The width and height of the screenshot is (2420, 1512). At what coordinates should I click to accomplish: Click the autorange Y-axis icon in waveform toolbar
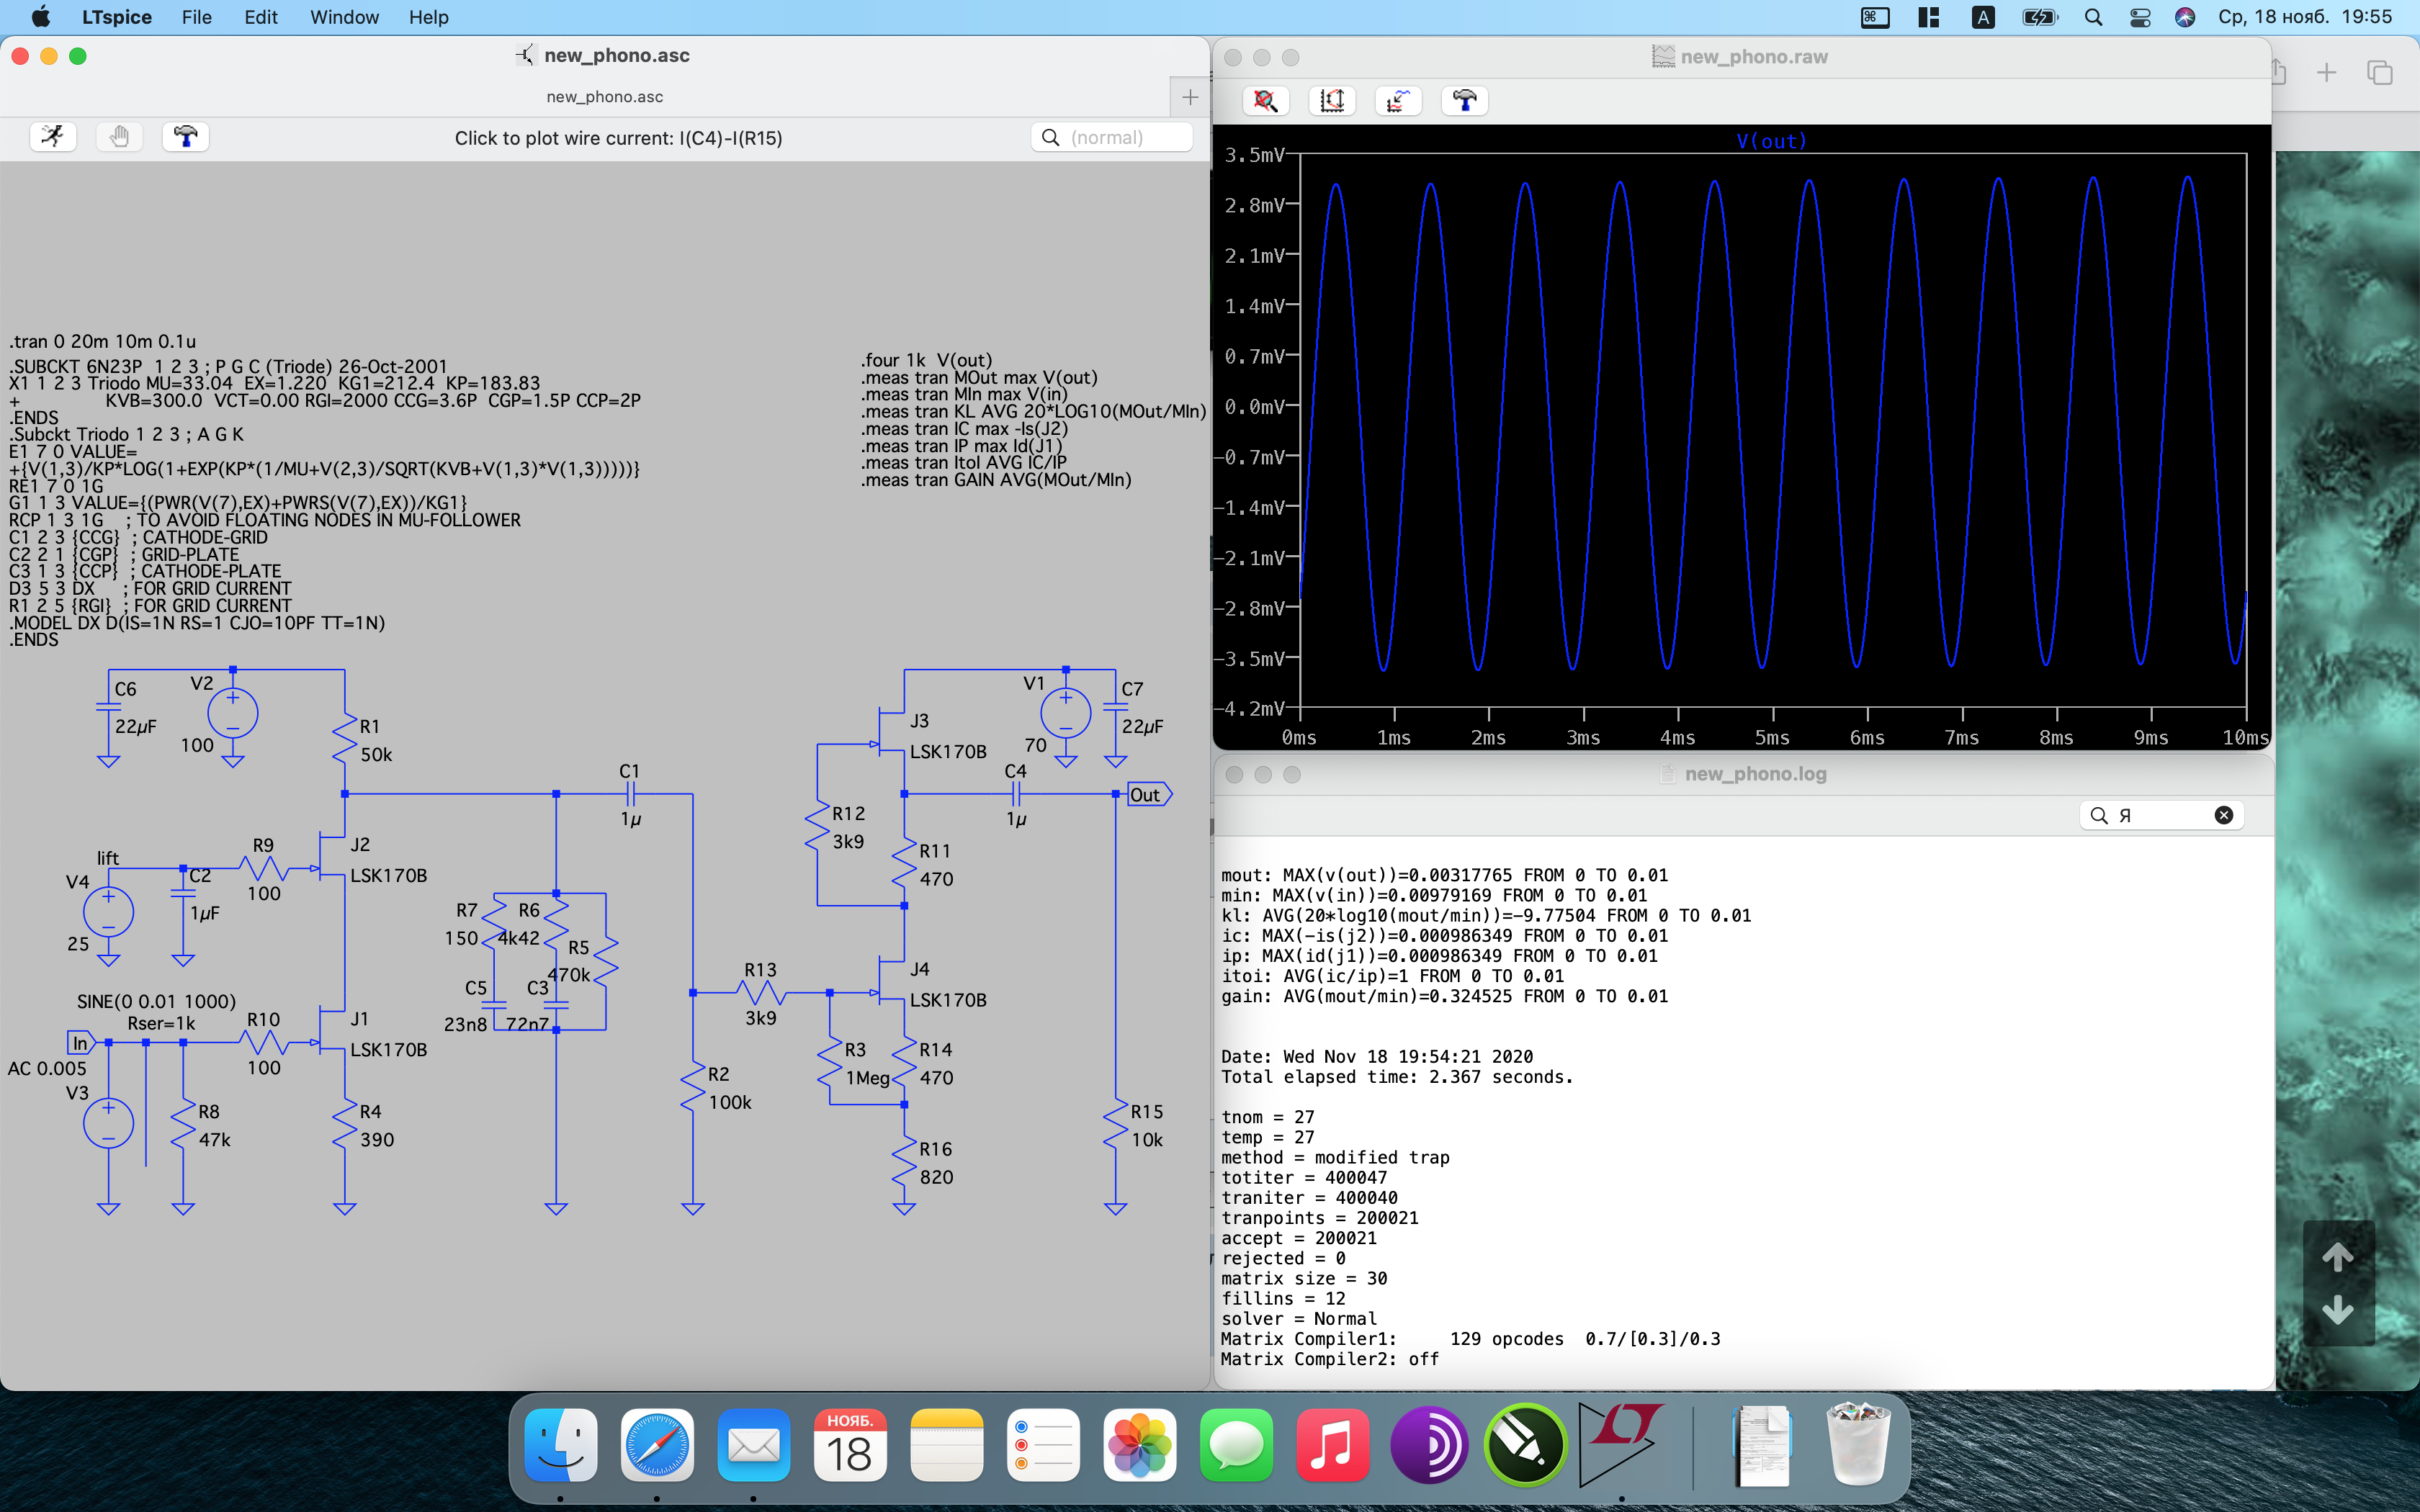(1332, 100)
